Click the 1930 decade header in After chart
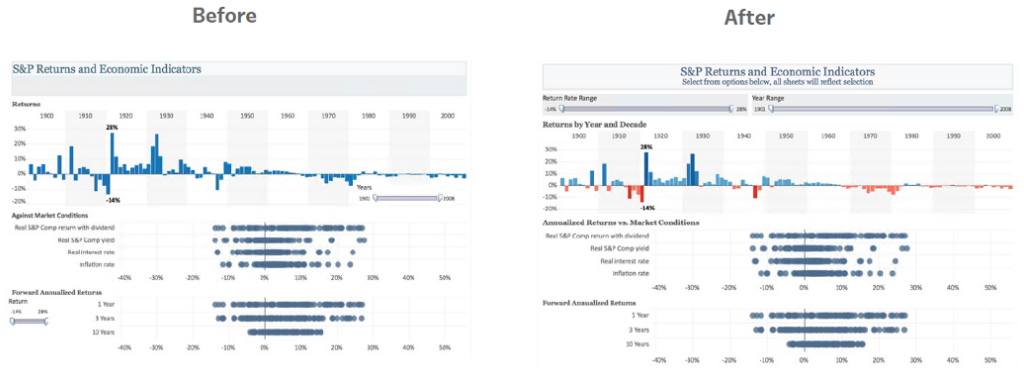The height and width of the screenshot is (374, 1024). click(x=702, y=136)
